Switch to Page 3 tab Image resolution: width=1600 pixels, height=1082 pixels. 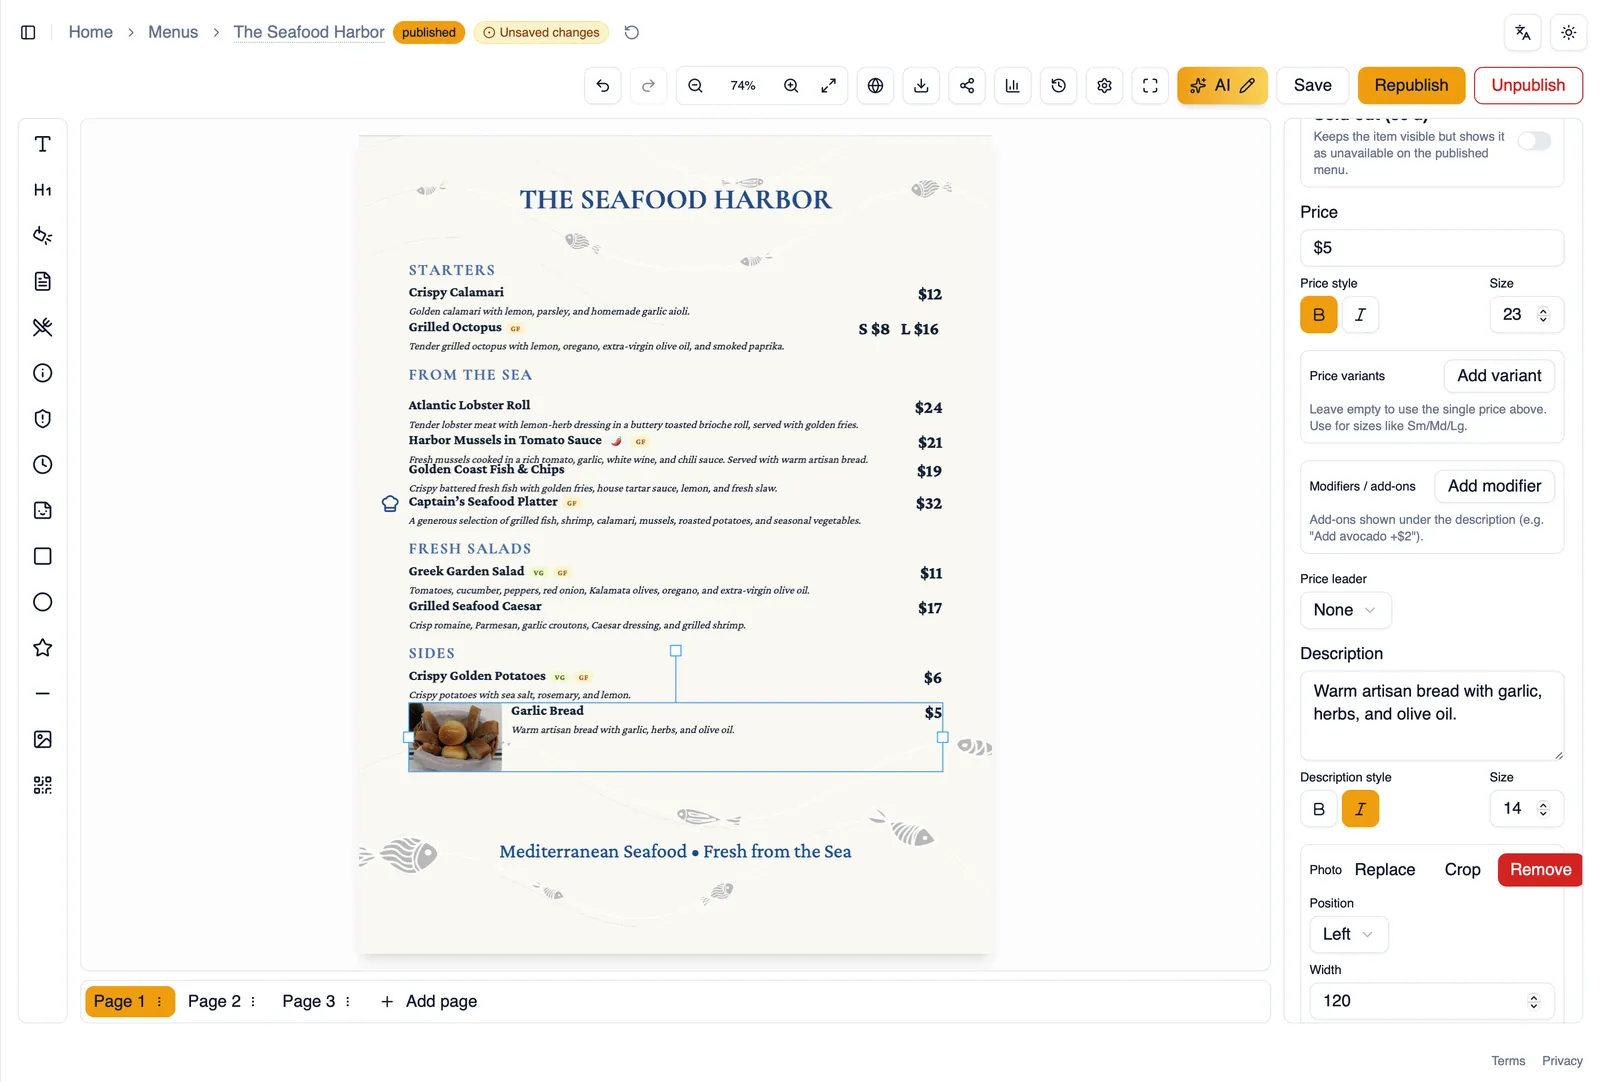tap(308, 1001)
